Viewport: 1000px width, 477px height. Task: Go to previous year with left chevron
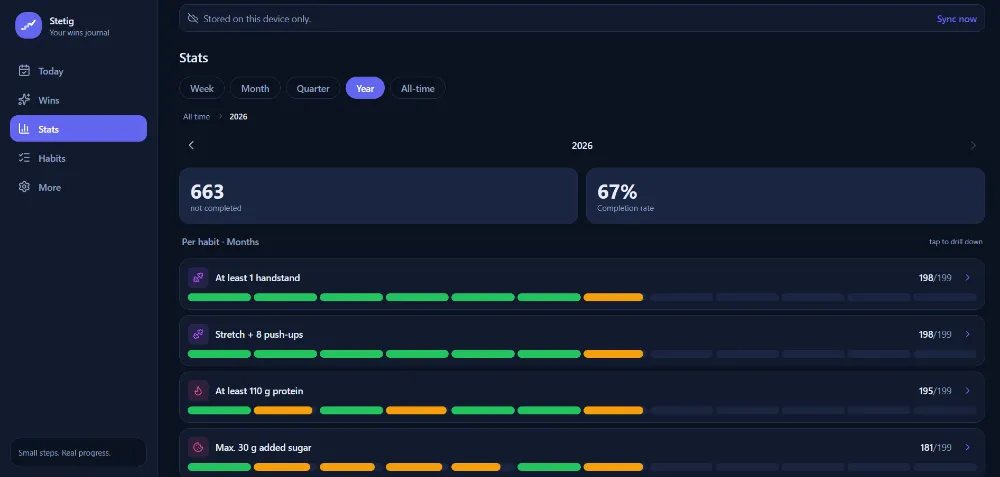pos(191,145)
